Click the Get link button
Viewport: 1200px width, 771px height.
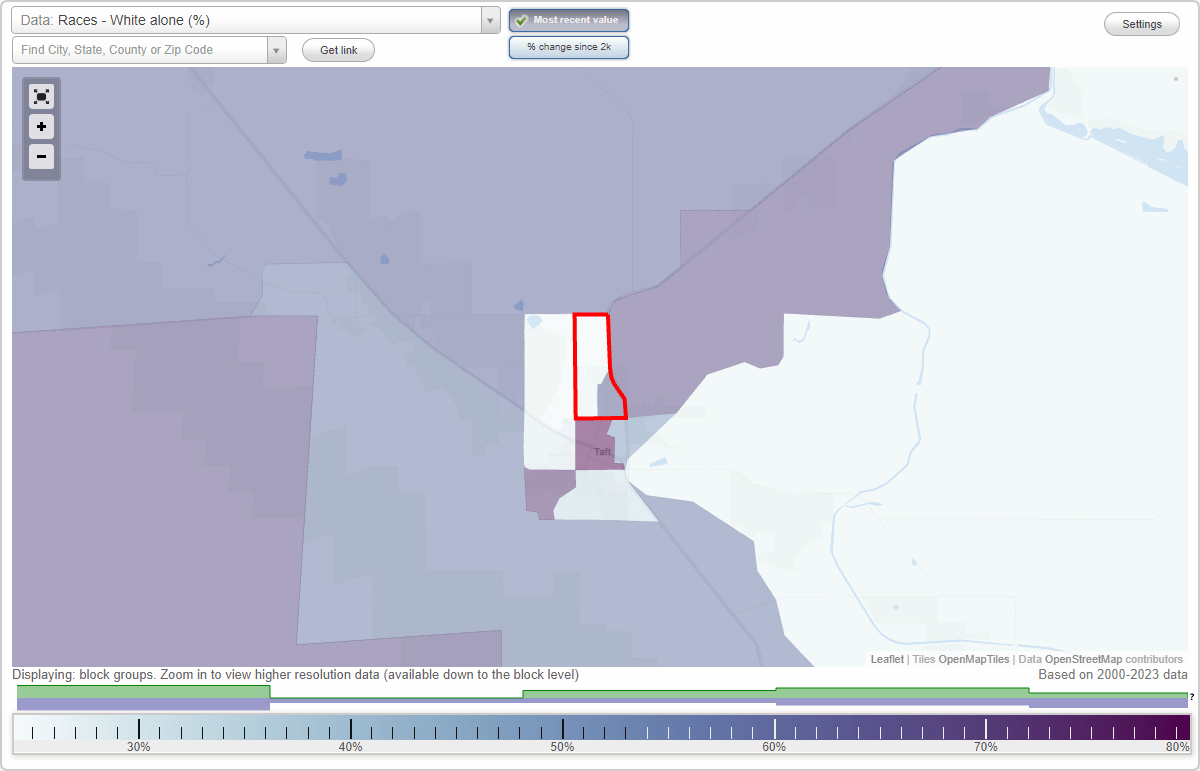[338, 49]
